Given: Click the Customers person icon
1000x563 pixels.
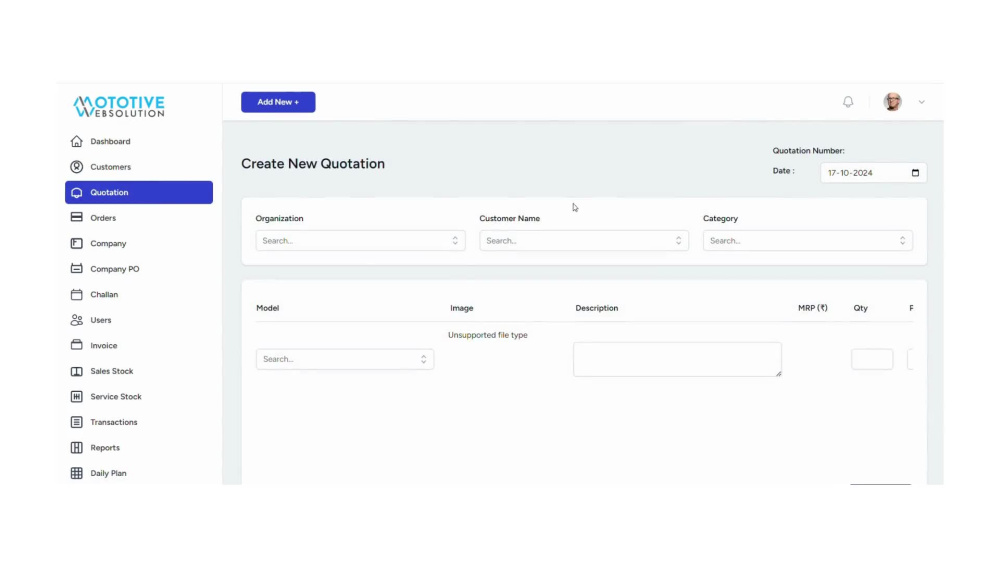Looking at the screenshot, I should [77, 166].
